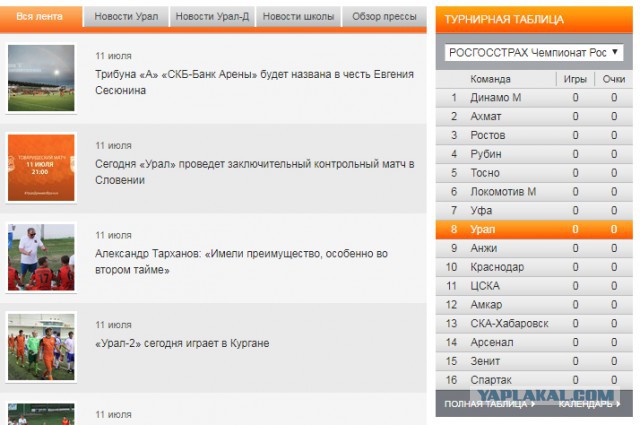The height and width of the screenshot is (425, 640).
Task: Switch to the Вся лента tab
Action: click(41, 17)
